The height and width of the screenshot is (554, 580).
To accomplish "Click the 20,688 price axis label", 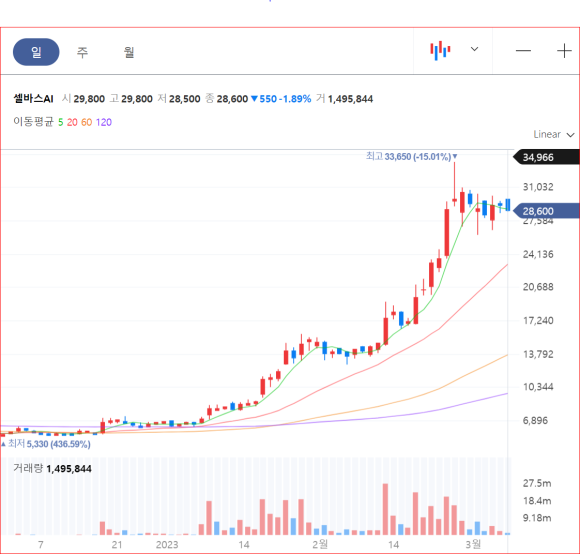I will [x=538, y=287].
